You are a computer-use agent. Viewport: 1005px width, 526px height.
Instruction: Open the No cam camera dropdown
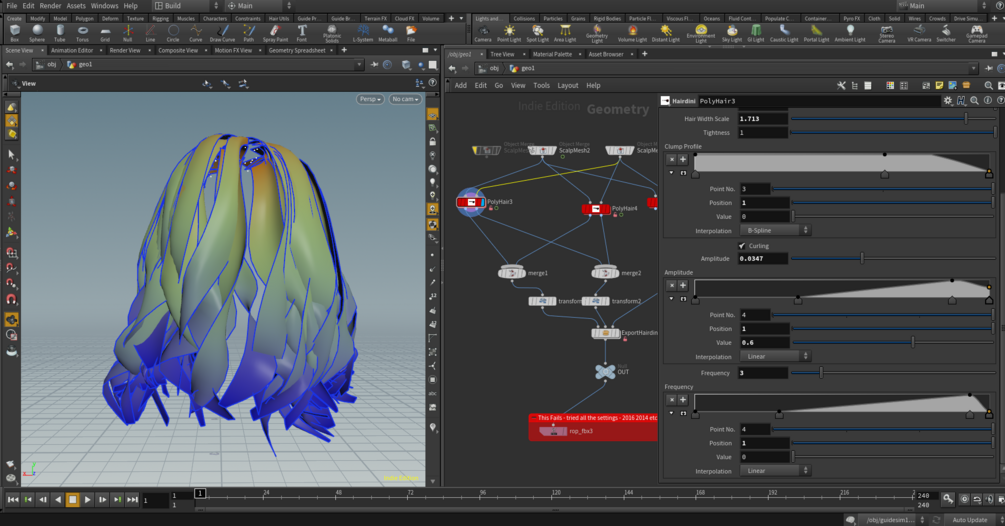click(x=405, y=99)
